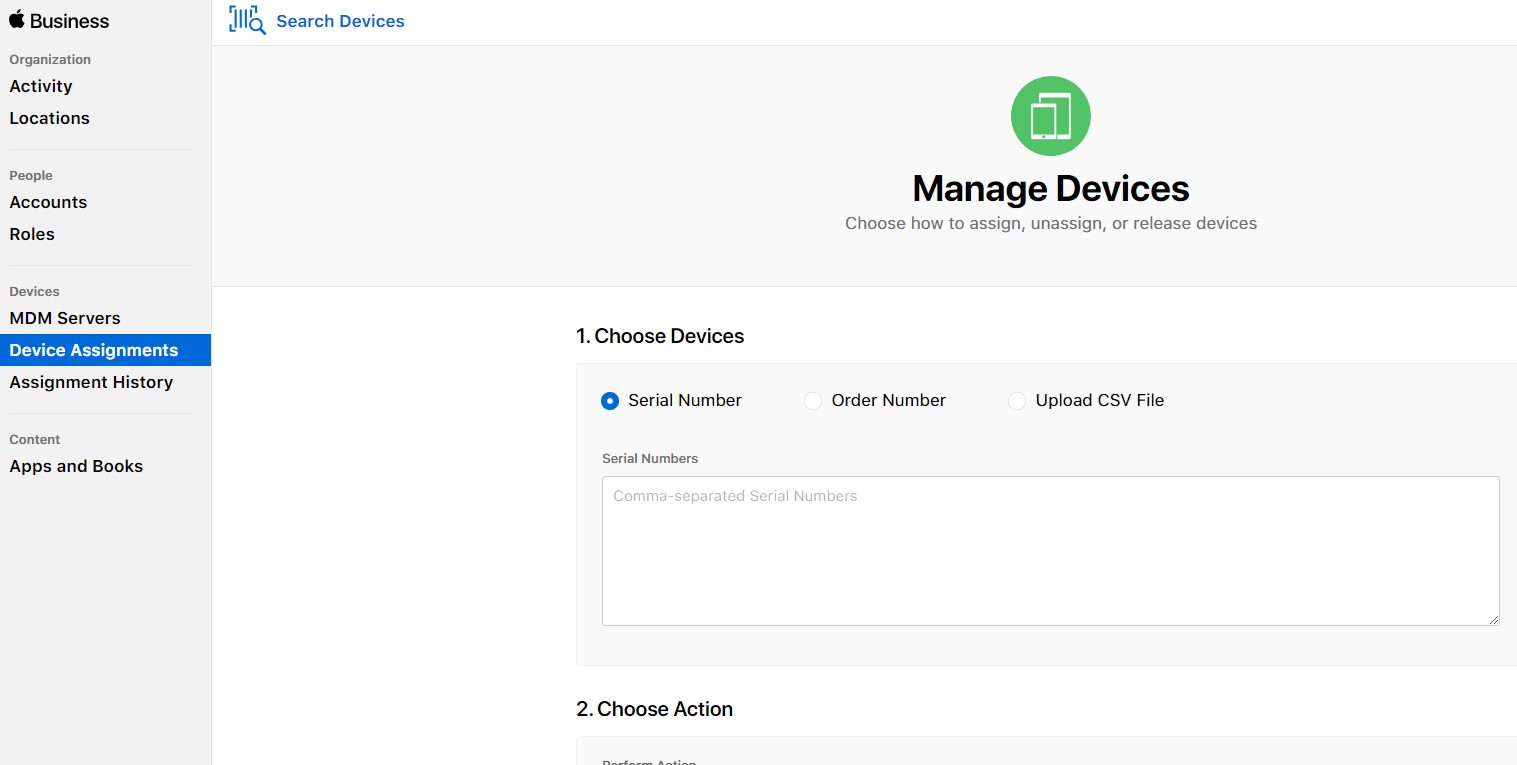Open the Locations page
Viewport: 1517px width, 765px height.
point(49,118)
